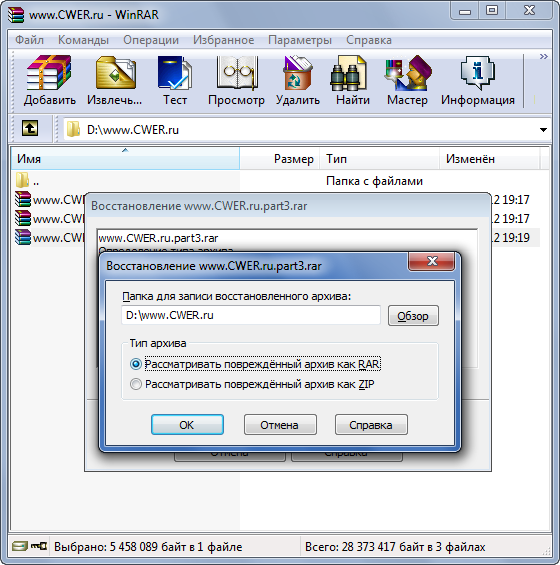
Task: Confirm repair with OK button
Action: (x=187, y=425)
